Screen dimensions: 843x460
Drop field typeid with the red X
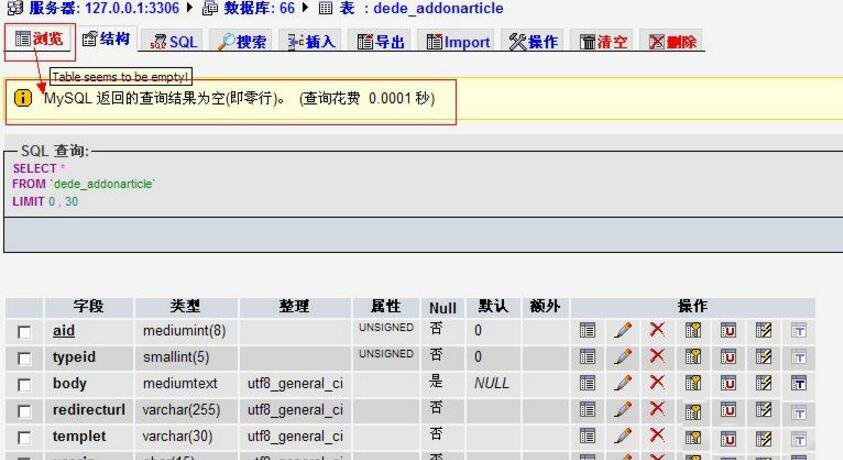coord(657,355)
